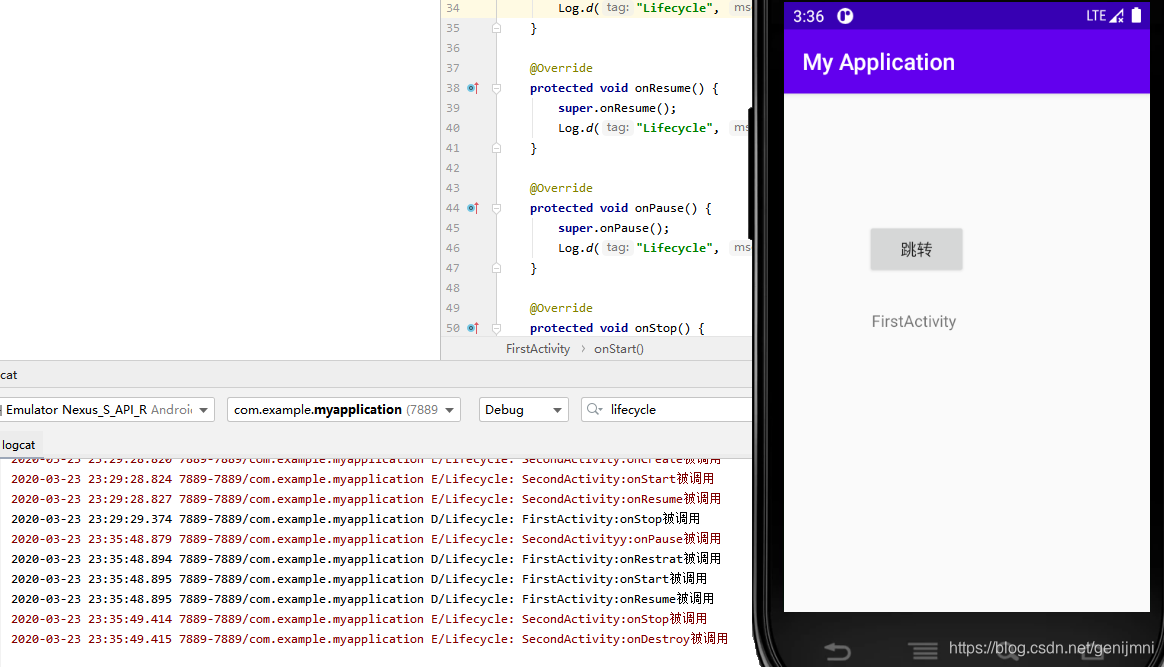
Task: Click the super.onPause() call in code
Action: click(x=613, y=229)
